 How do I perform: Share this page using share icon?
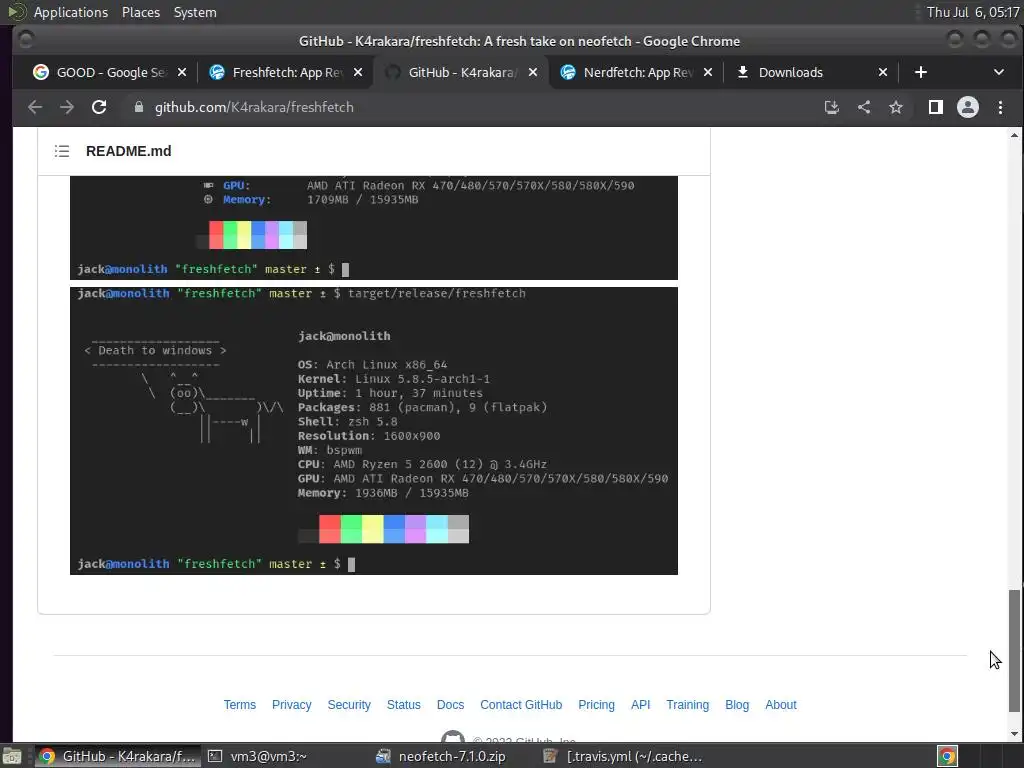(x=863, y=107)
